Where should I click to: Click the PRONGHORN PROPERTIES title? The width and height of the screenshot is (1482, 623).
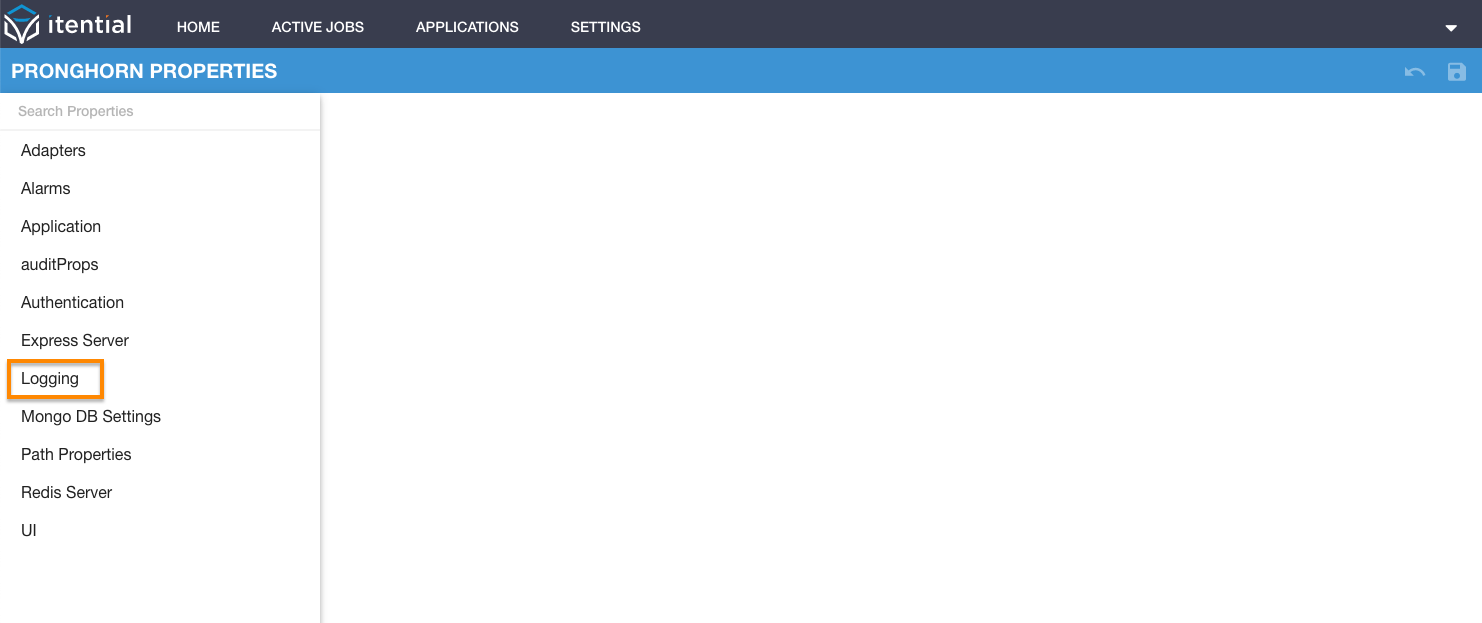tap(144, 71)
